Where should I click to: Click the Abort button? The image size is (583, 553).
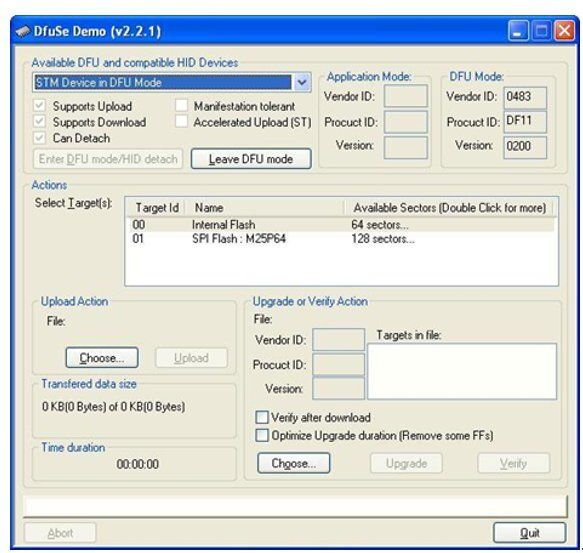click(60, 533)
